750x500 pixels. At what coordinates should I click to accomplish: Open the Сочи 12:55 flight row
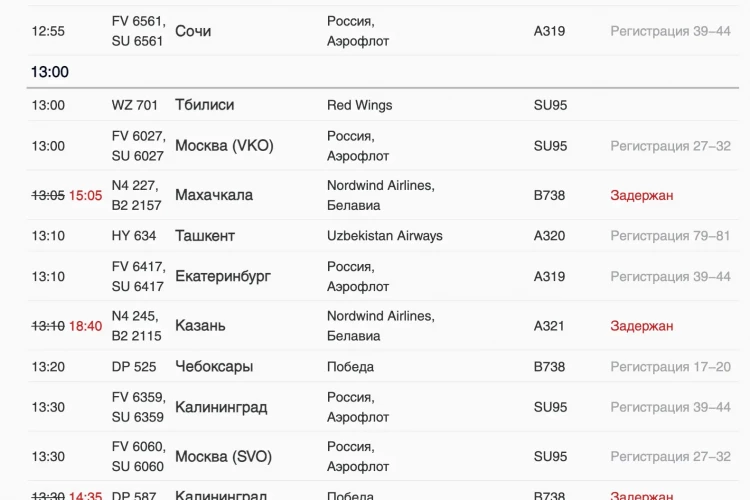pos(383,31)
